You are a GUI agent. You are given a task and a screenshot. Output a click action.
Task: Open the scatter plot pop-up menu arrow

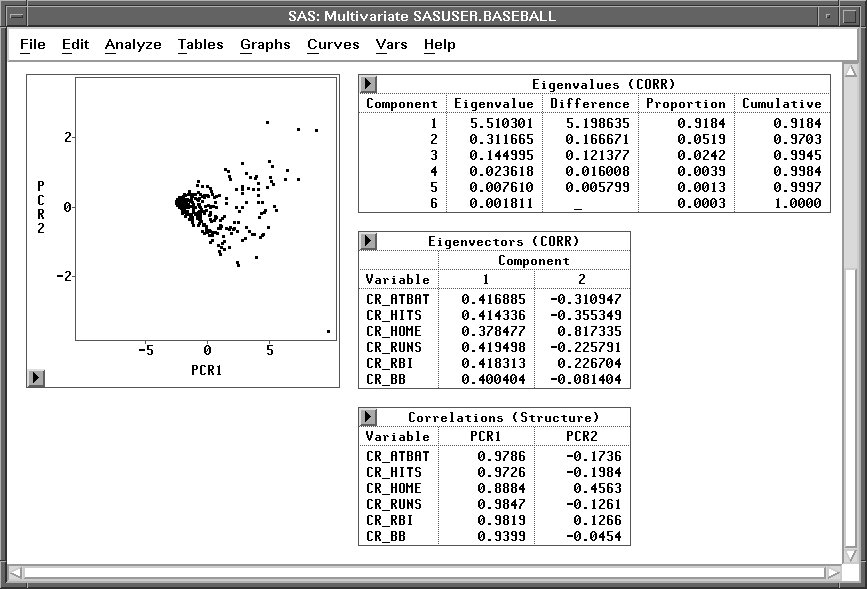click(36, 377)
